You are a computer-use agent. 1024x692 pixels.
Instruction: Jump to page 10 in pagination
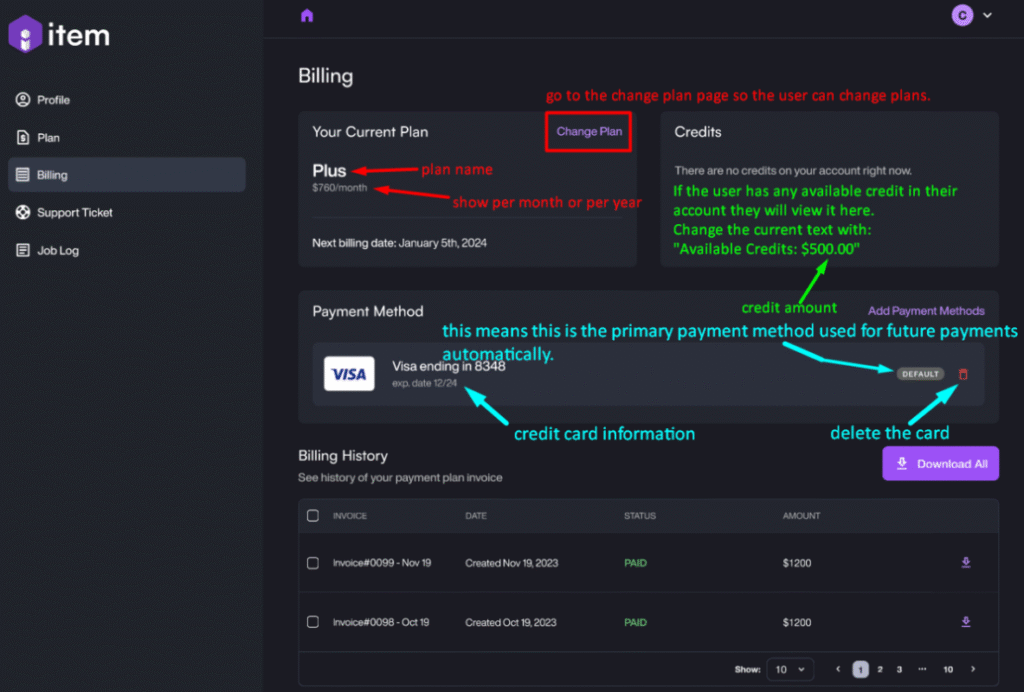(x=947, y=669)
